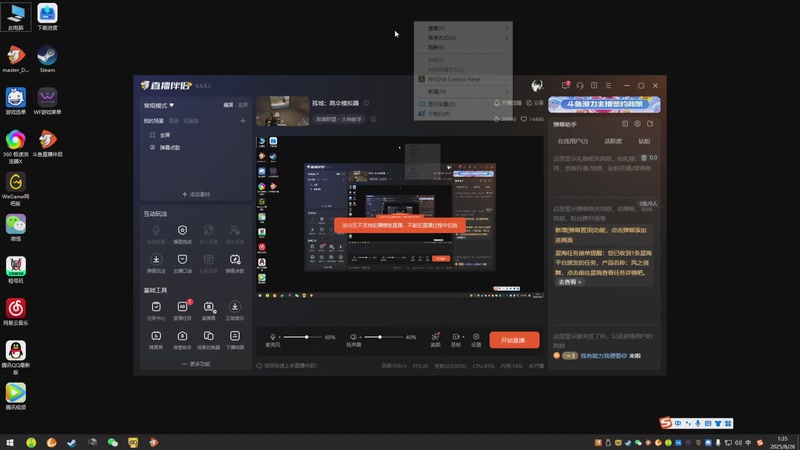Click the stream cover thumbnail
This screenshot has width=800, height=450.
point(283,111)
